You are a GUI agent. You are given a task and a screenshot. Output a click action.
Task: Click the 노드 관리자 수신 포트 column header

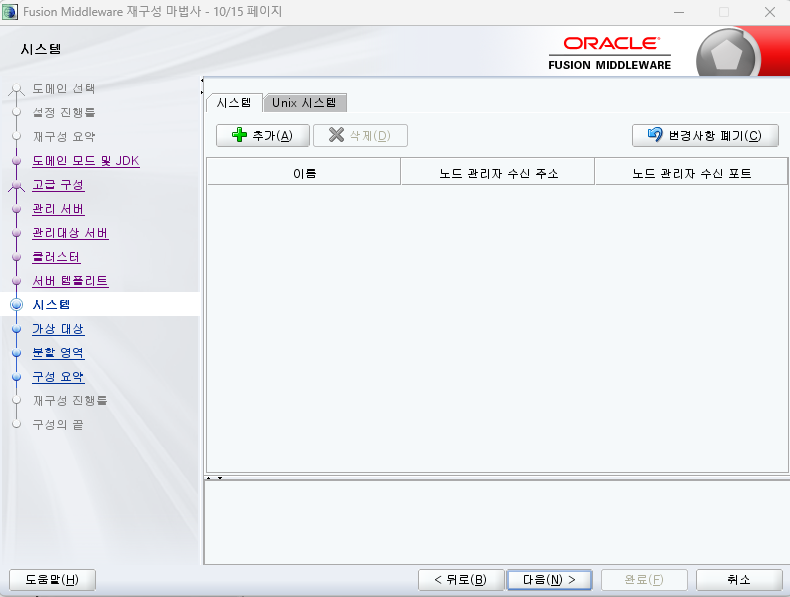tap(691, 172)
